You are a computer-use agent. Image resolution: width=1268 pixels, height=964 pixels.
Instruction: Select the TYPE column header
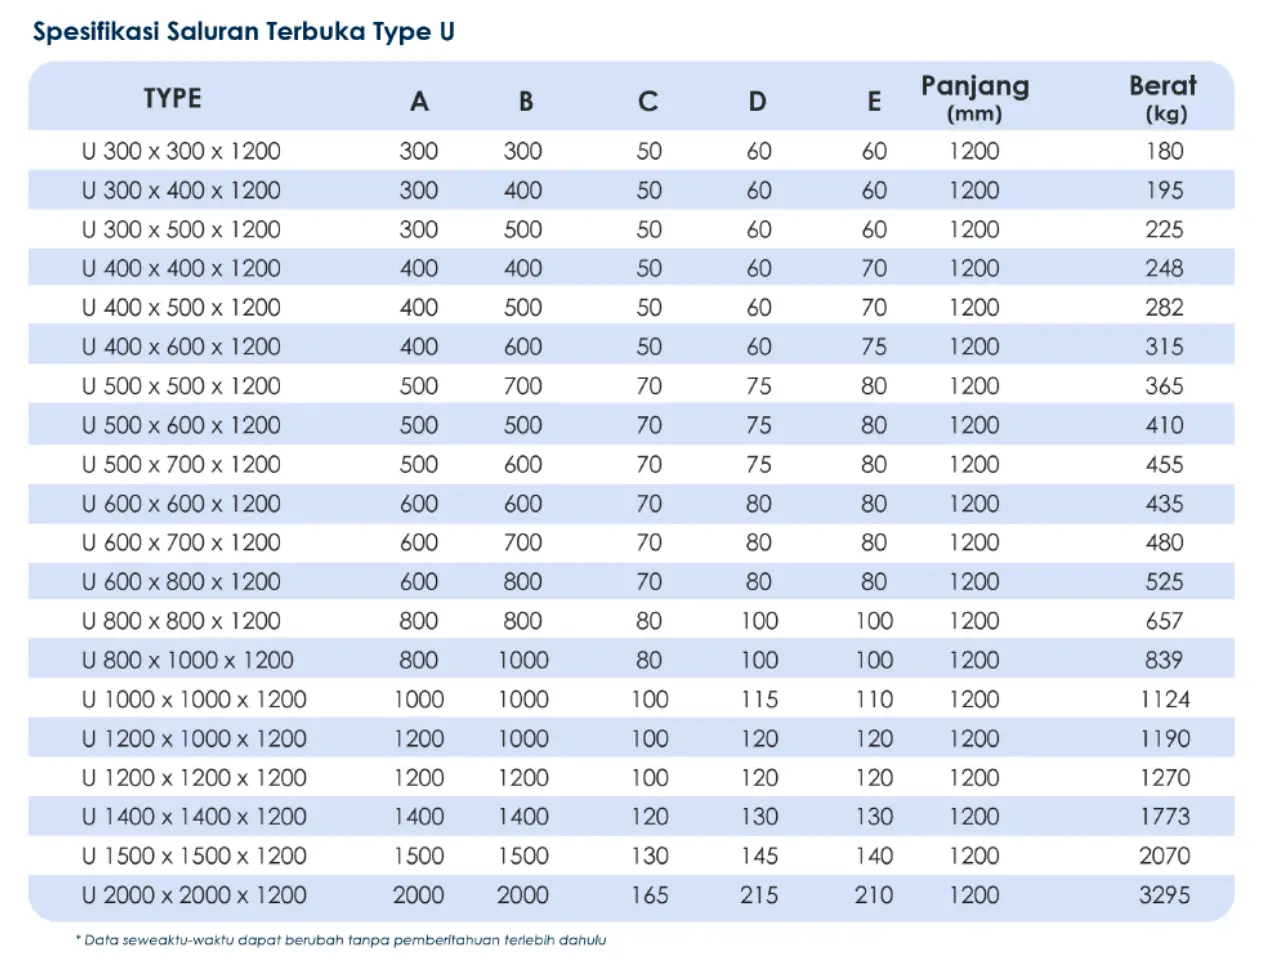click(x=172, y=98)
